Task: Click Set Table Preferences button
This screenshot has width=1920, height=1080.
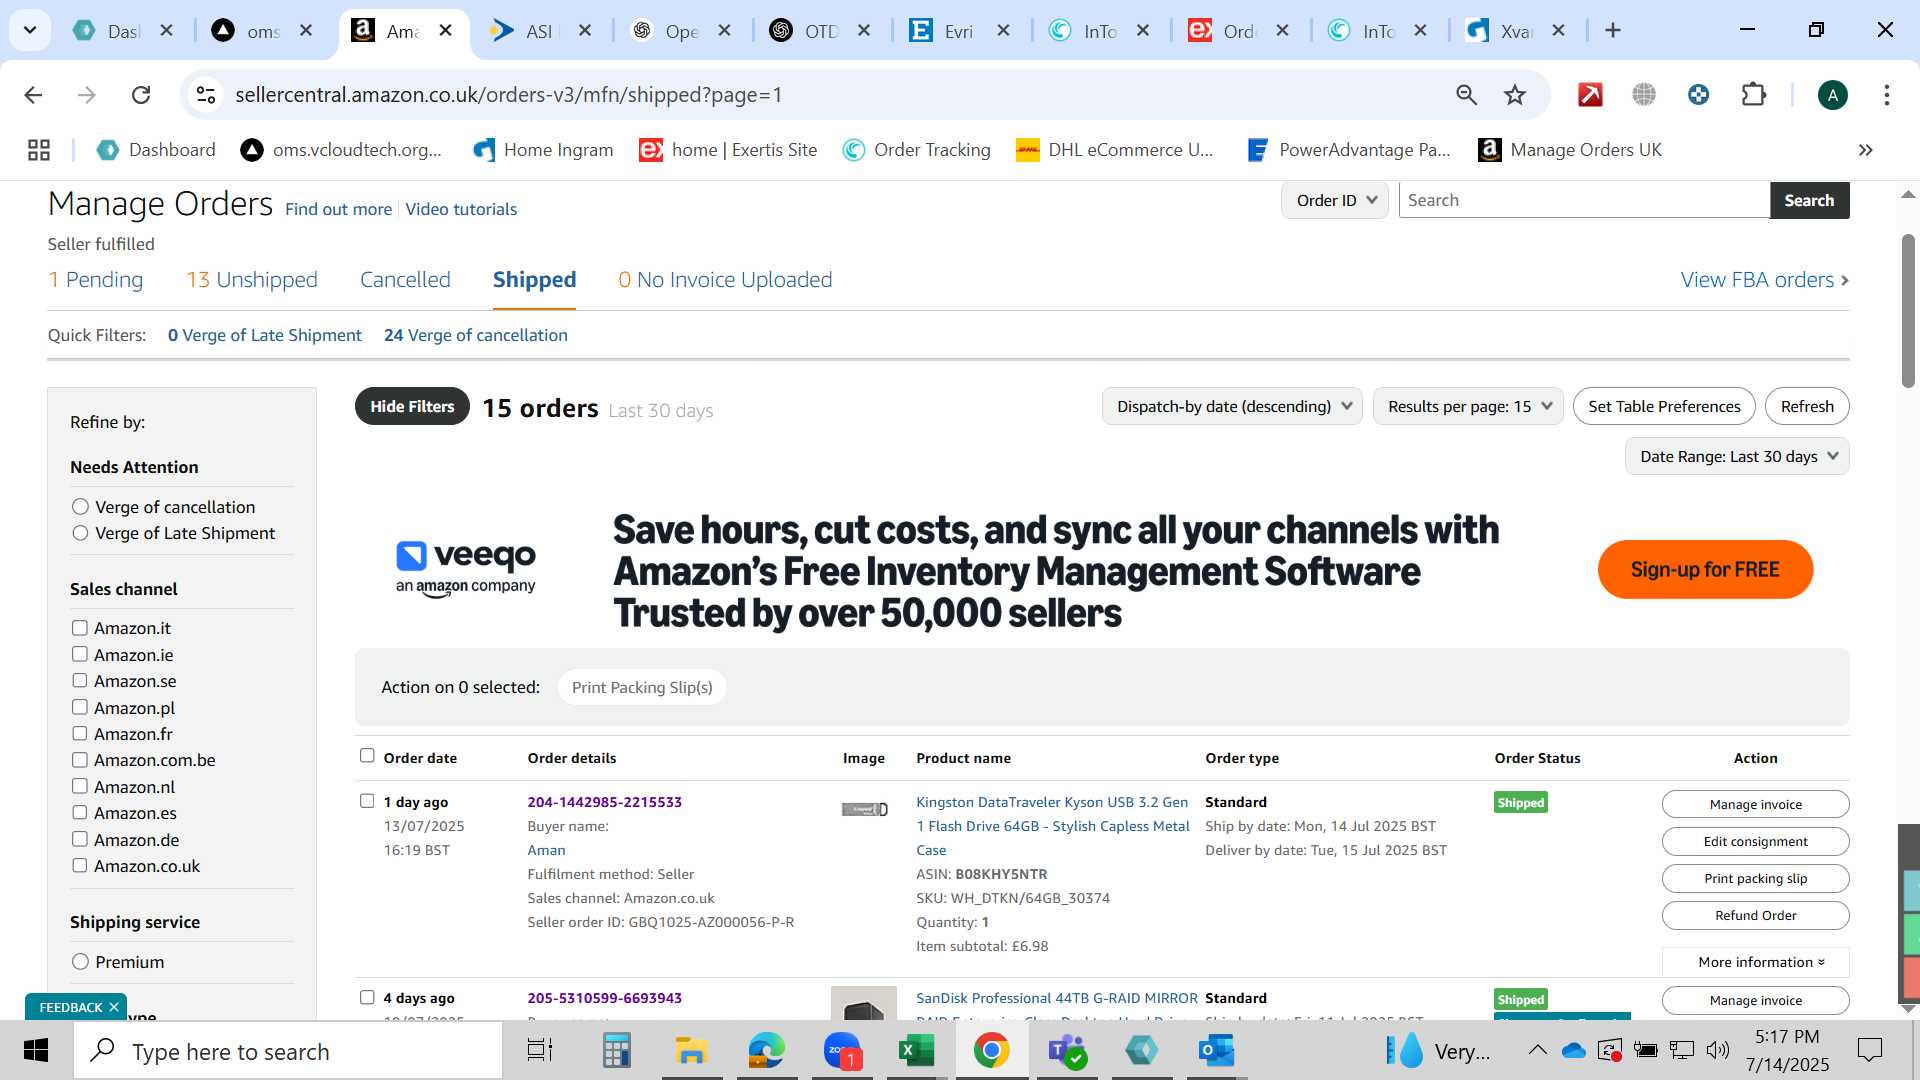Action: (x=1664, y=406)
